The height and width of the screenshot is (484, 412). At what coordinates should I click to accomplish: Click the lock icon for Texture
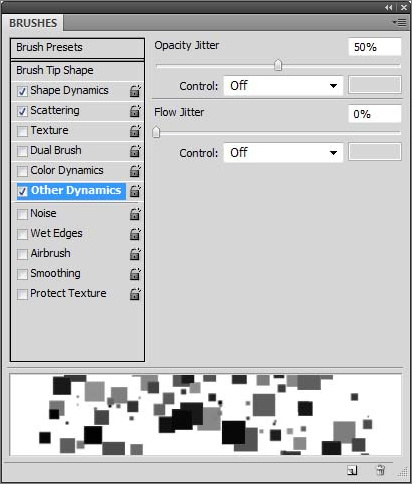[x=135, y=131]
